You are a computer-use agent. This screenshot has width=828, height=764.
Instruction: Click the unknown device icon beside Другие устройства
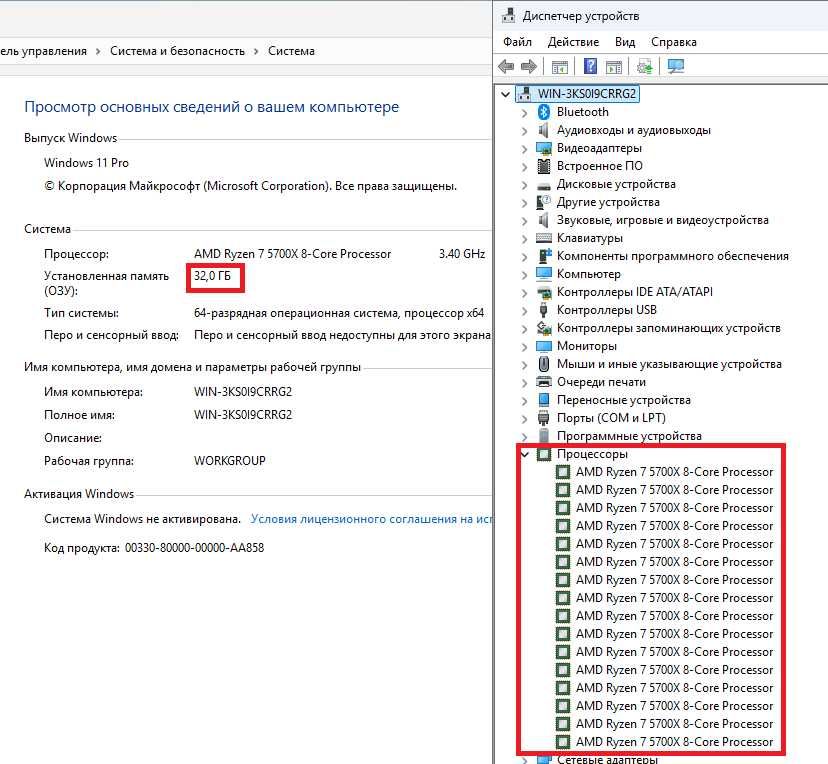[543, 202]
